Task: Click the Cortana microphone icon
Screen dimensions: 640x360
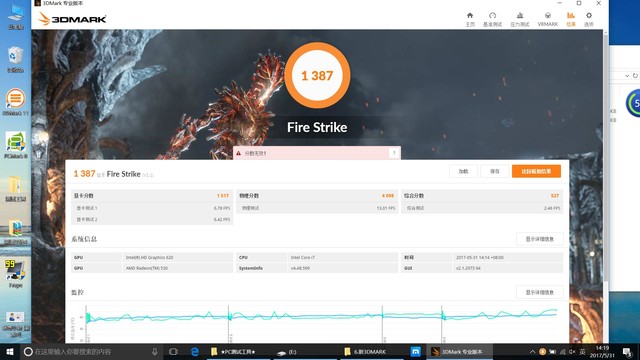Action: click(x=155, y=351)
